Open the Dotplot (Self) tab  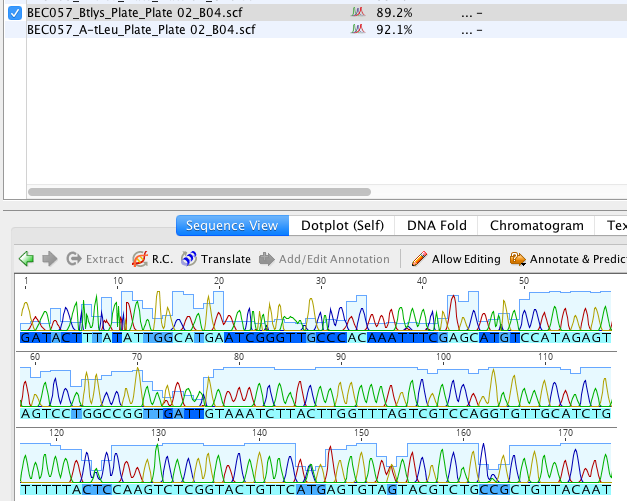click(x=342, y=226)
